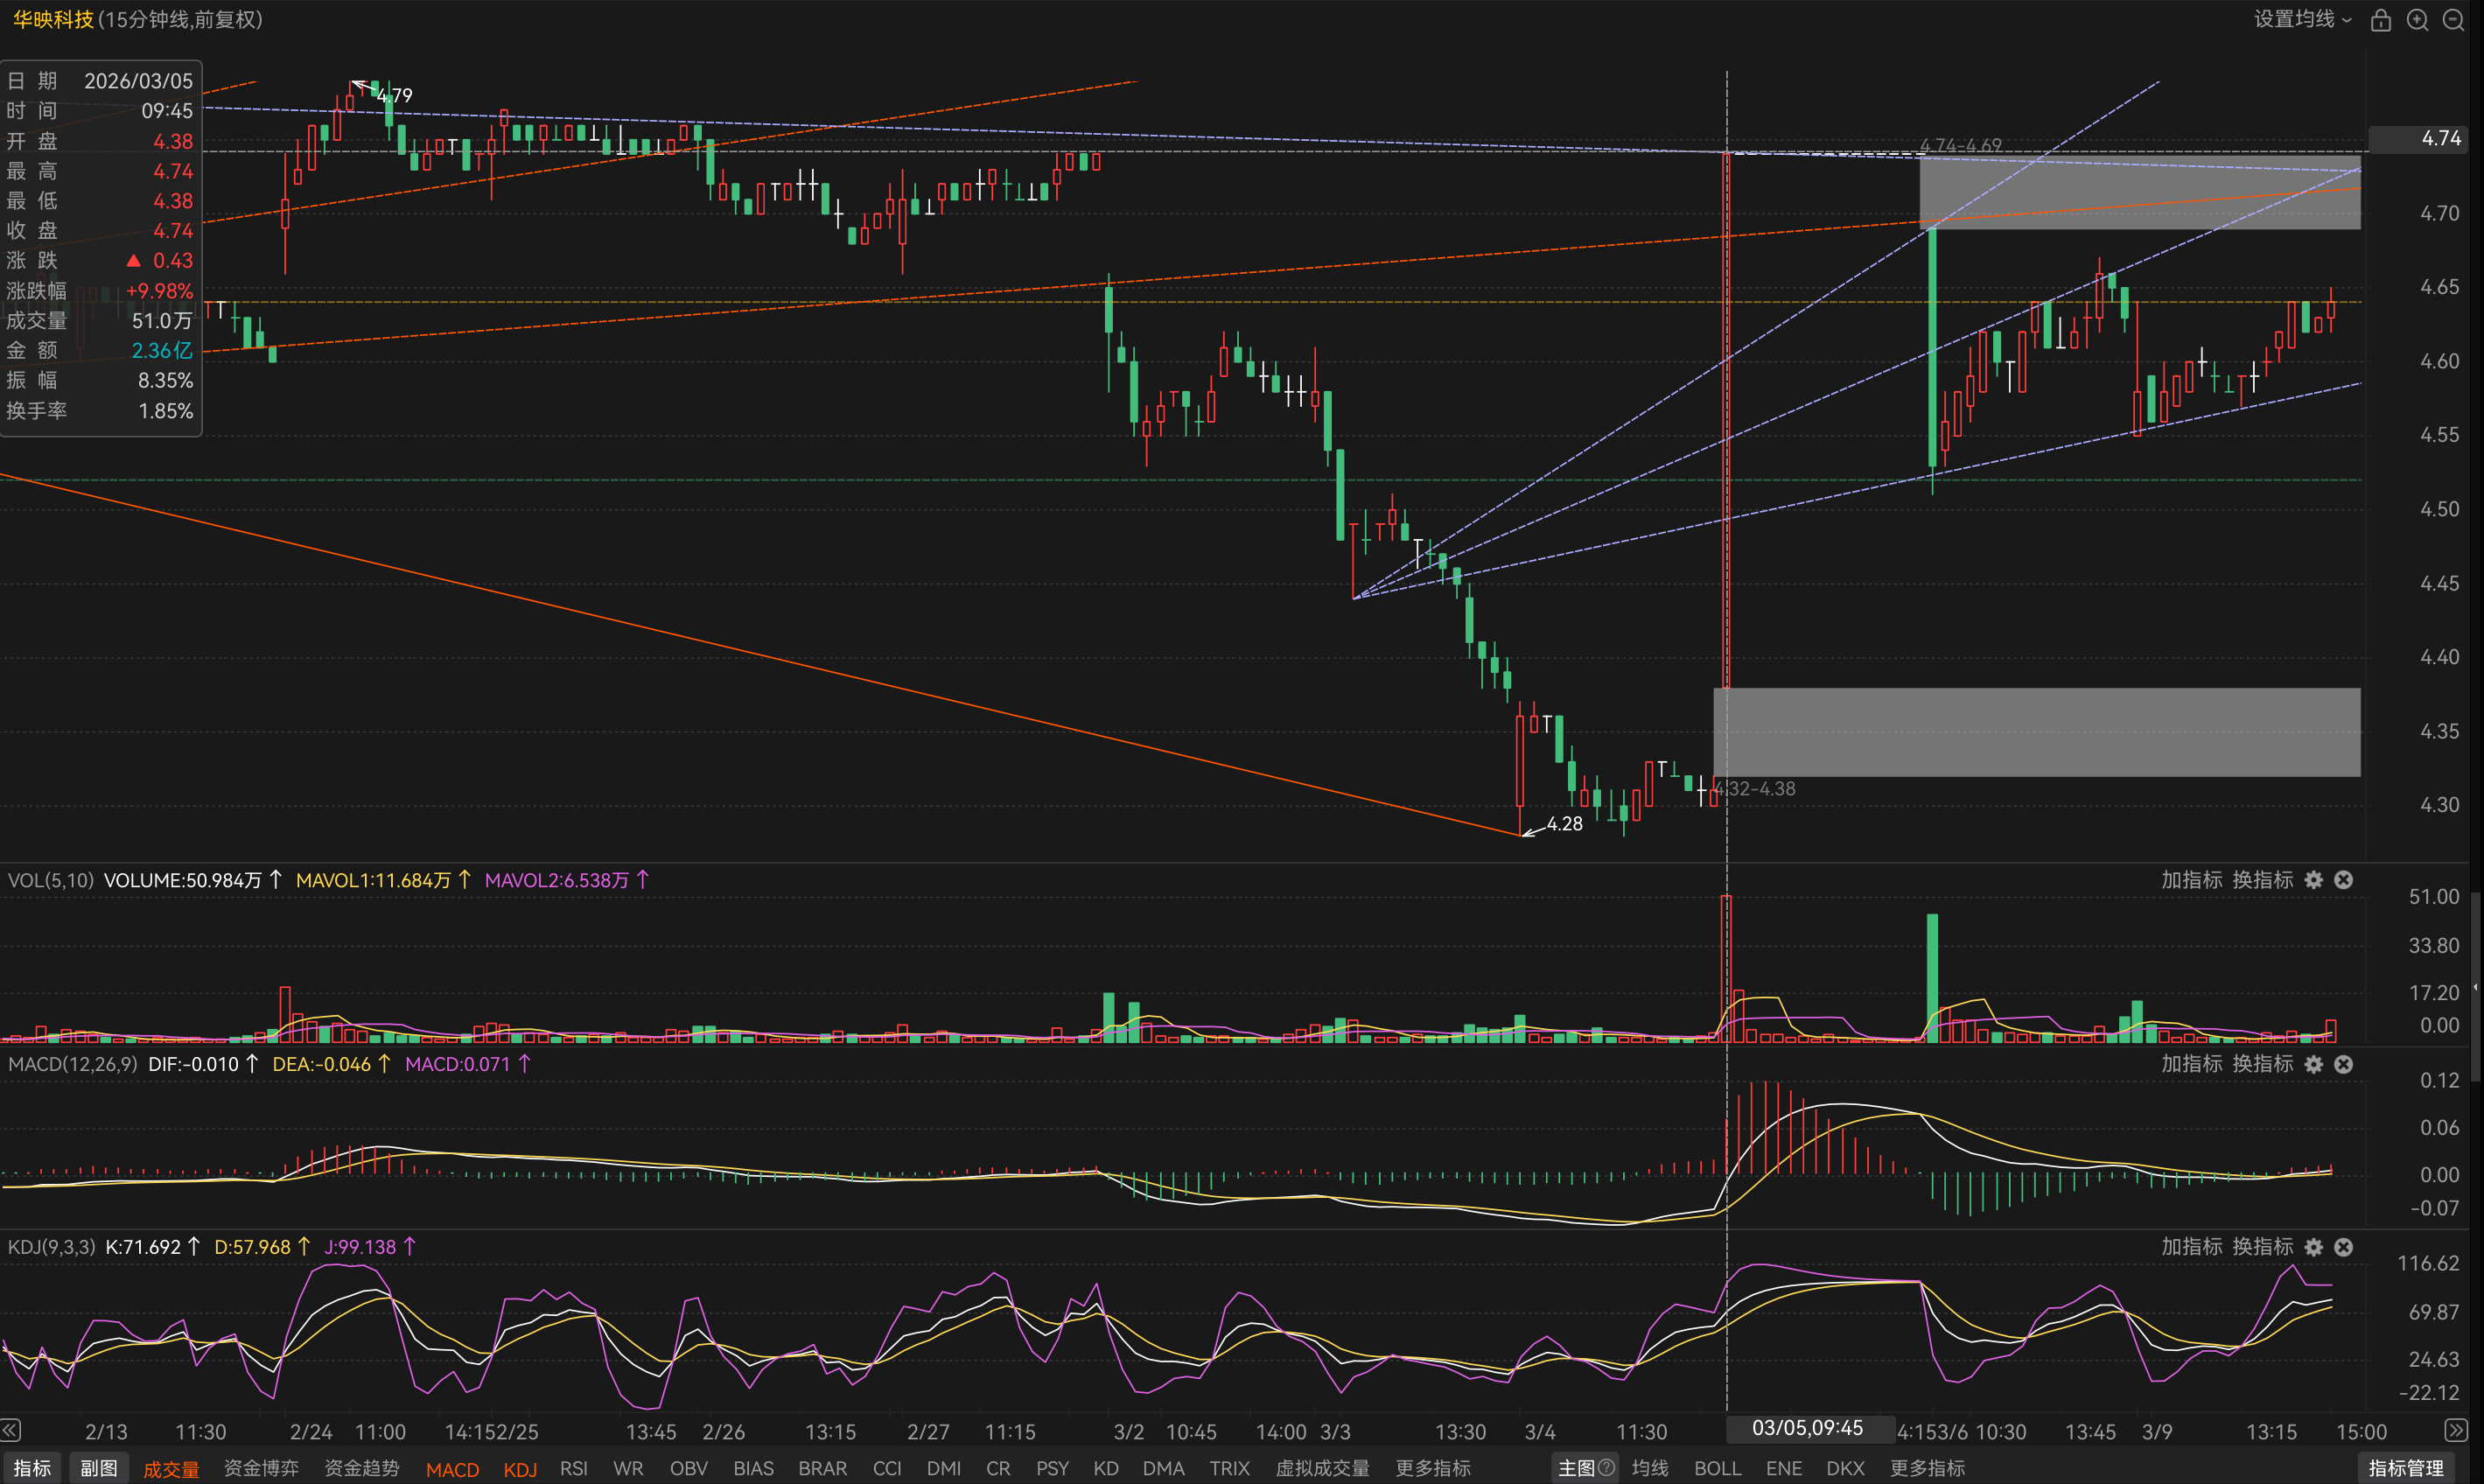Click the lock chart icon

coord(2380,20)
